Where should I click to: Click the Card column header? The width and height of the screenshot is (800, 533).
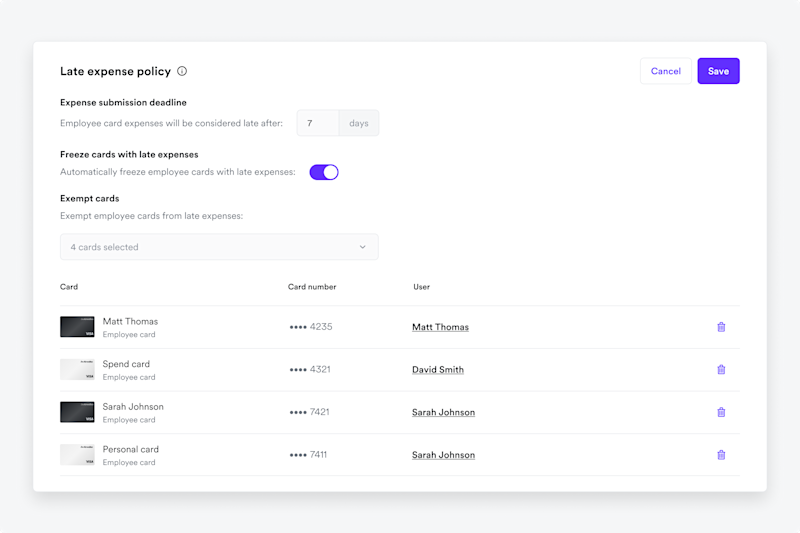(x=69, y=287)
